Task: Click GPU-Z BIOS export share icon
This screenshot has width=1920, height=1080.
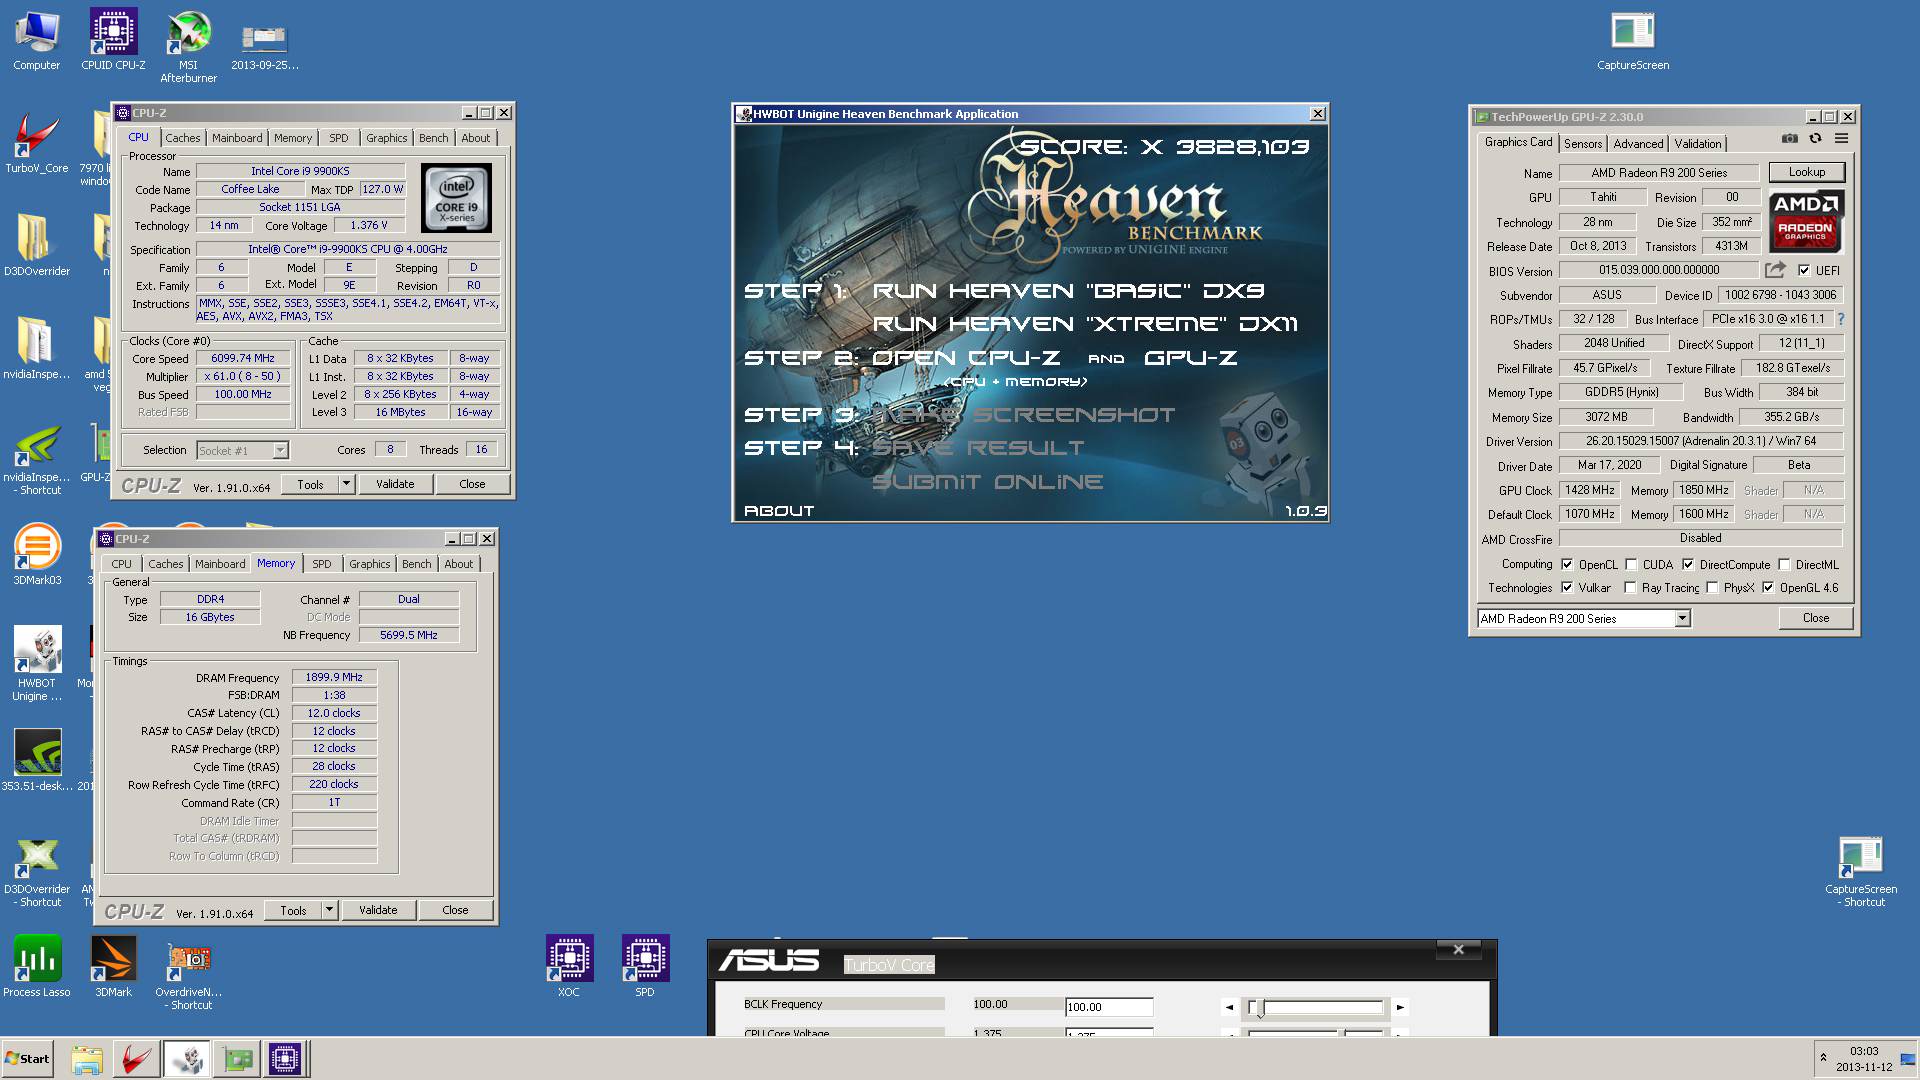Action: point(1775,270)
